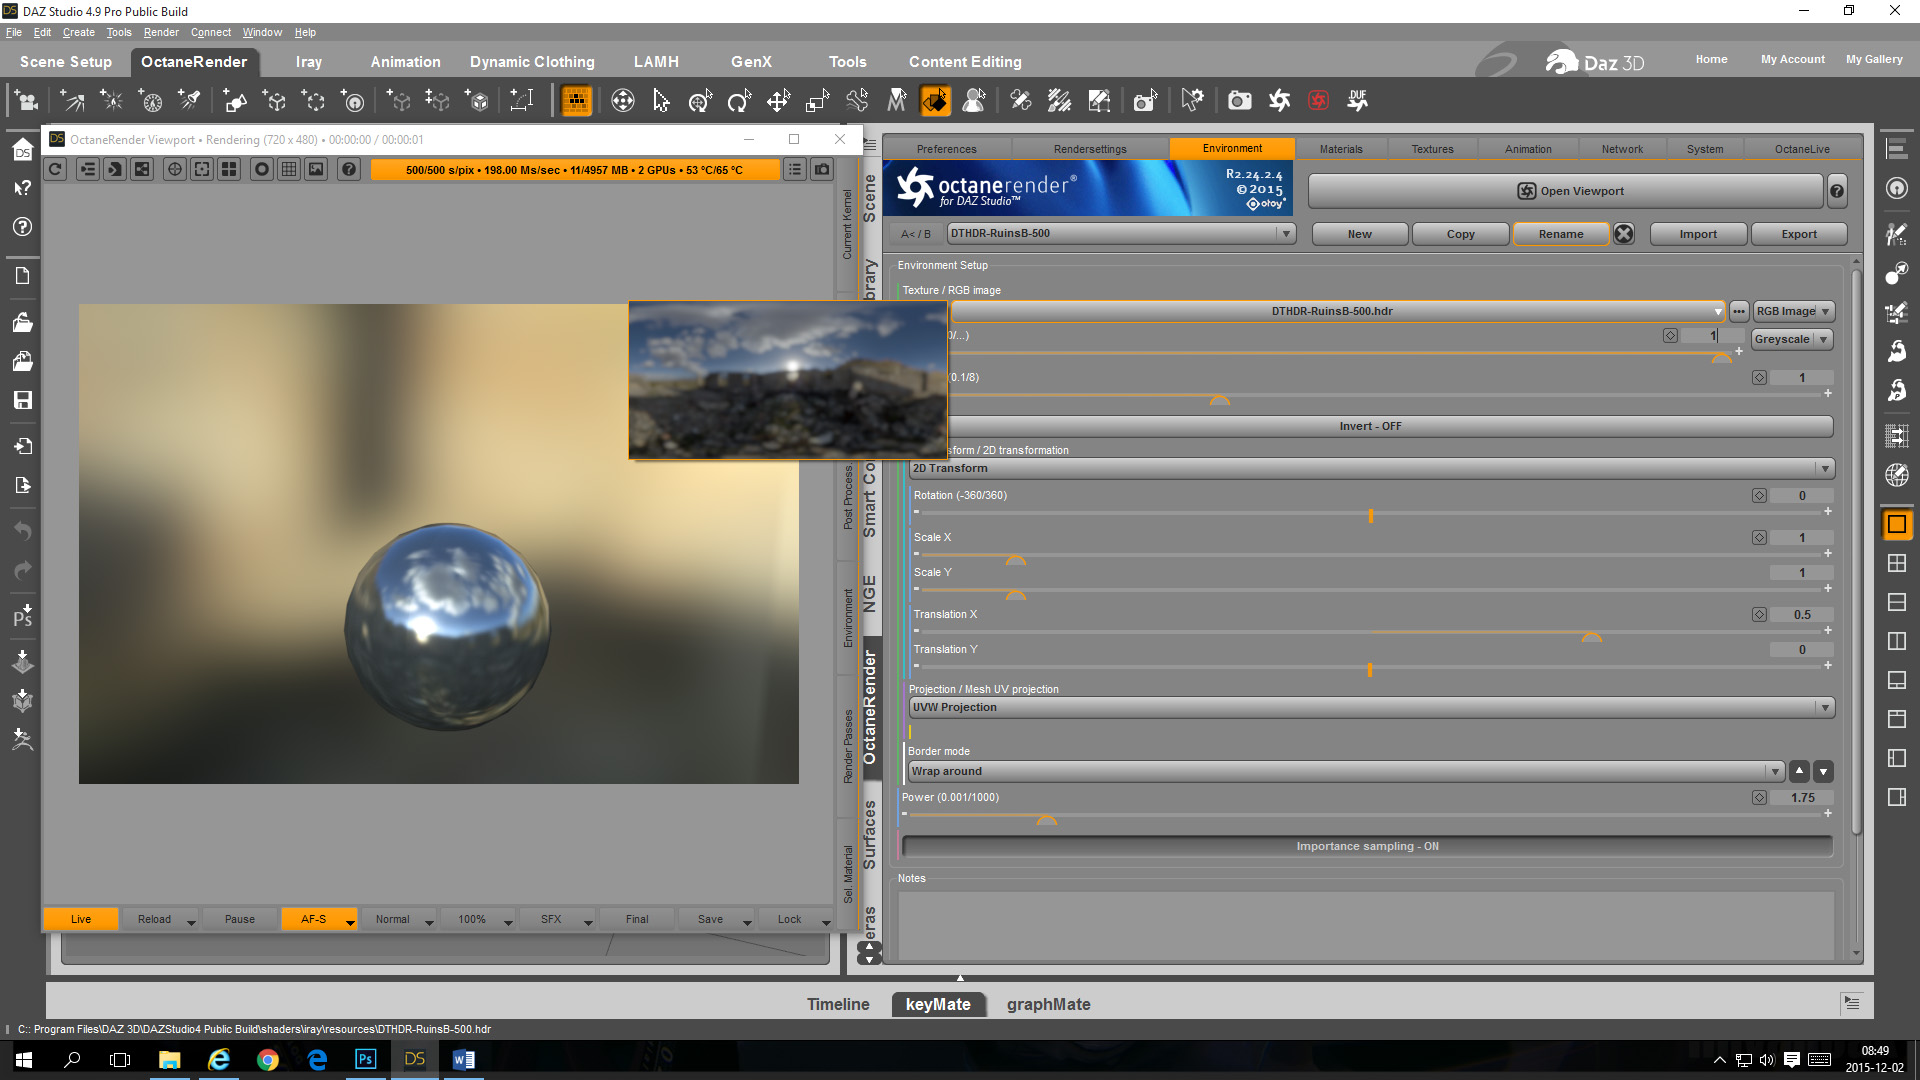Expand the DTHDR-RuinsB-500 environment preset dropdown

[1285, 233]
